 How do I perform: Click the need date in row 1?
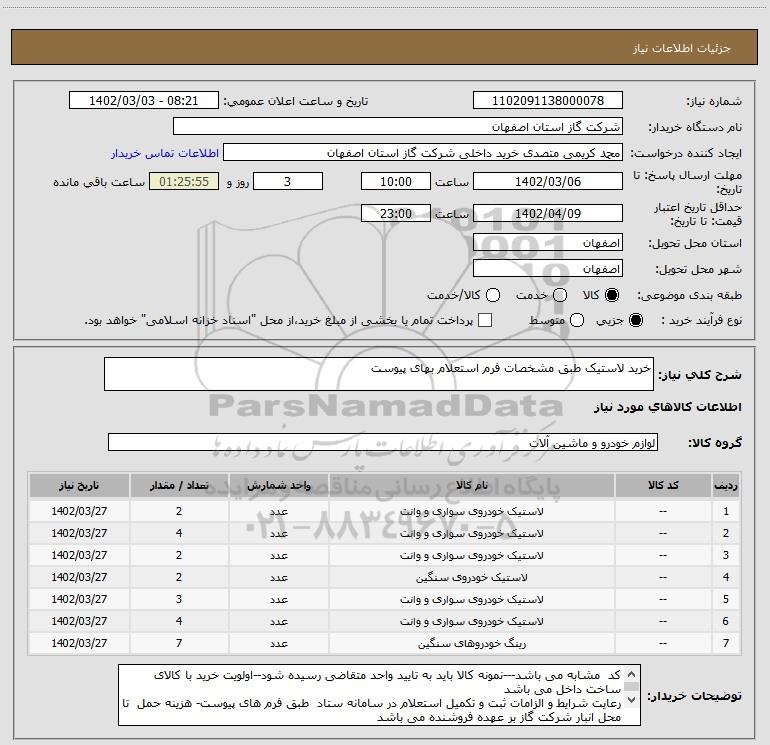[x=79, y=511]
